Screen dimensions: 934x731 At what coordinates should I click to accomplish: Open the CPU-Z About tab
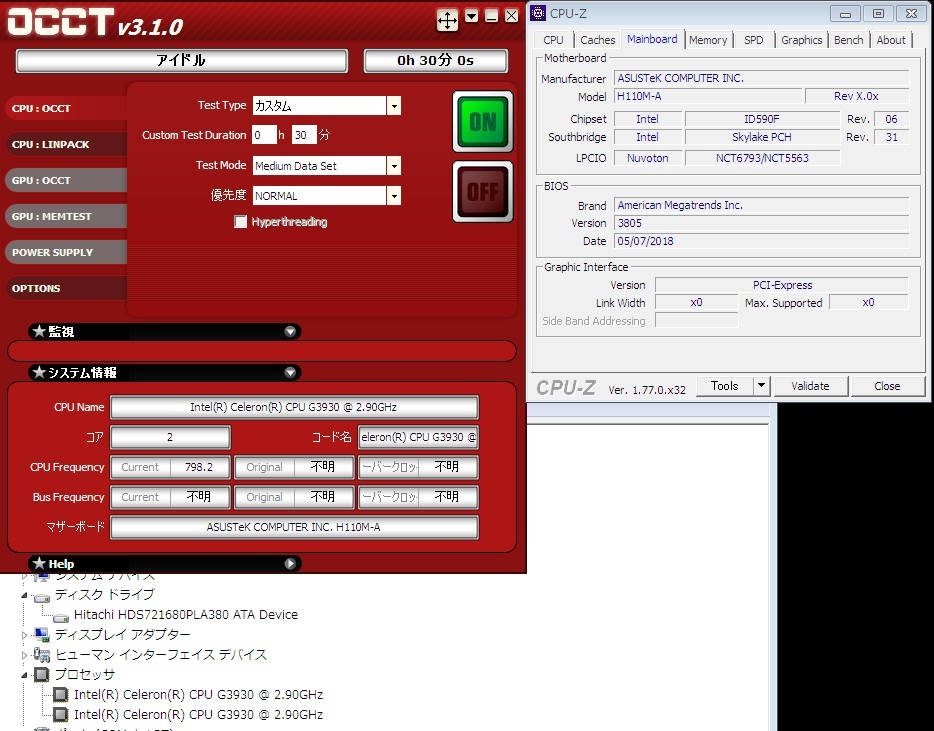pos(891,40)
